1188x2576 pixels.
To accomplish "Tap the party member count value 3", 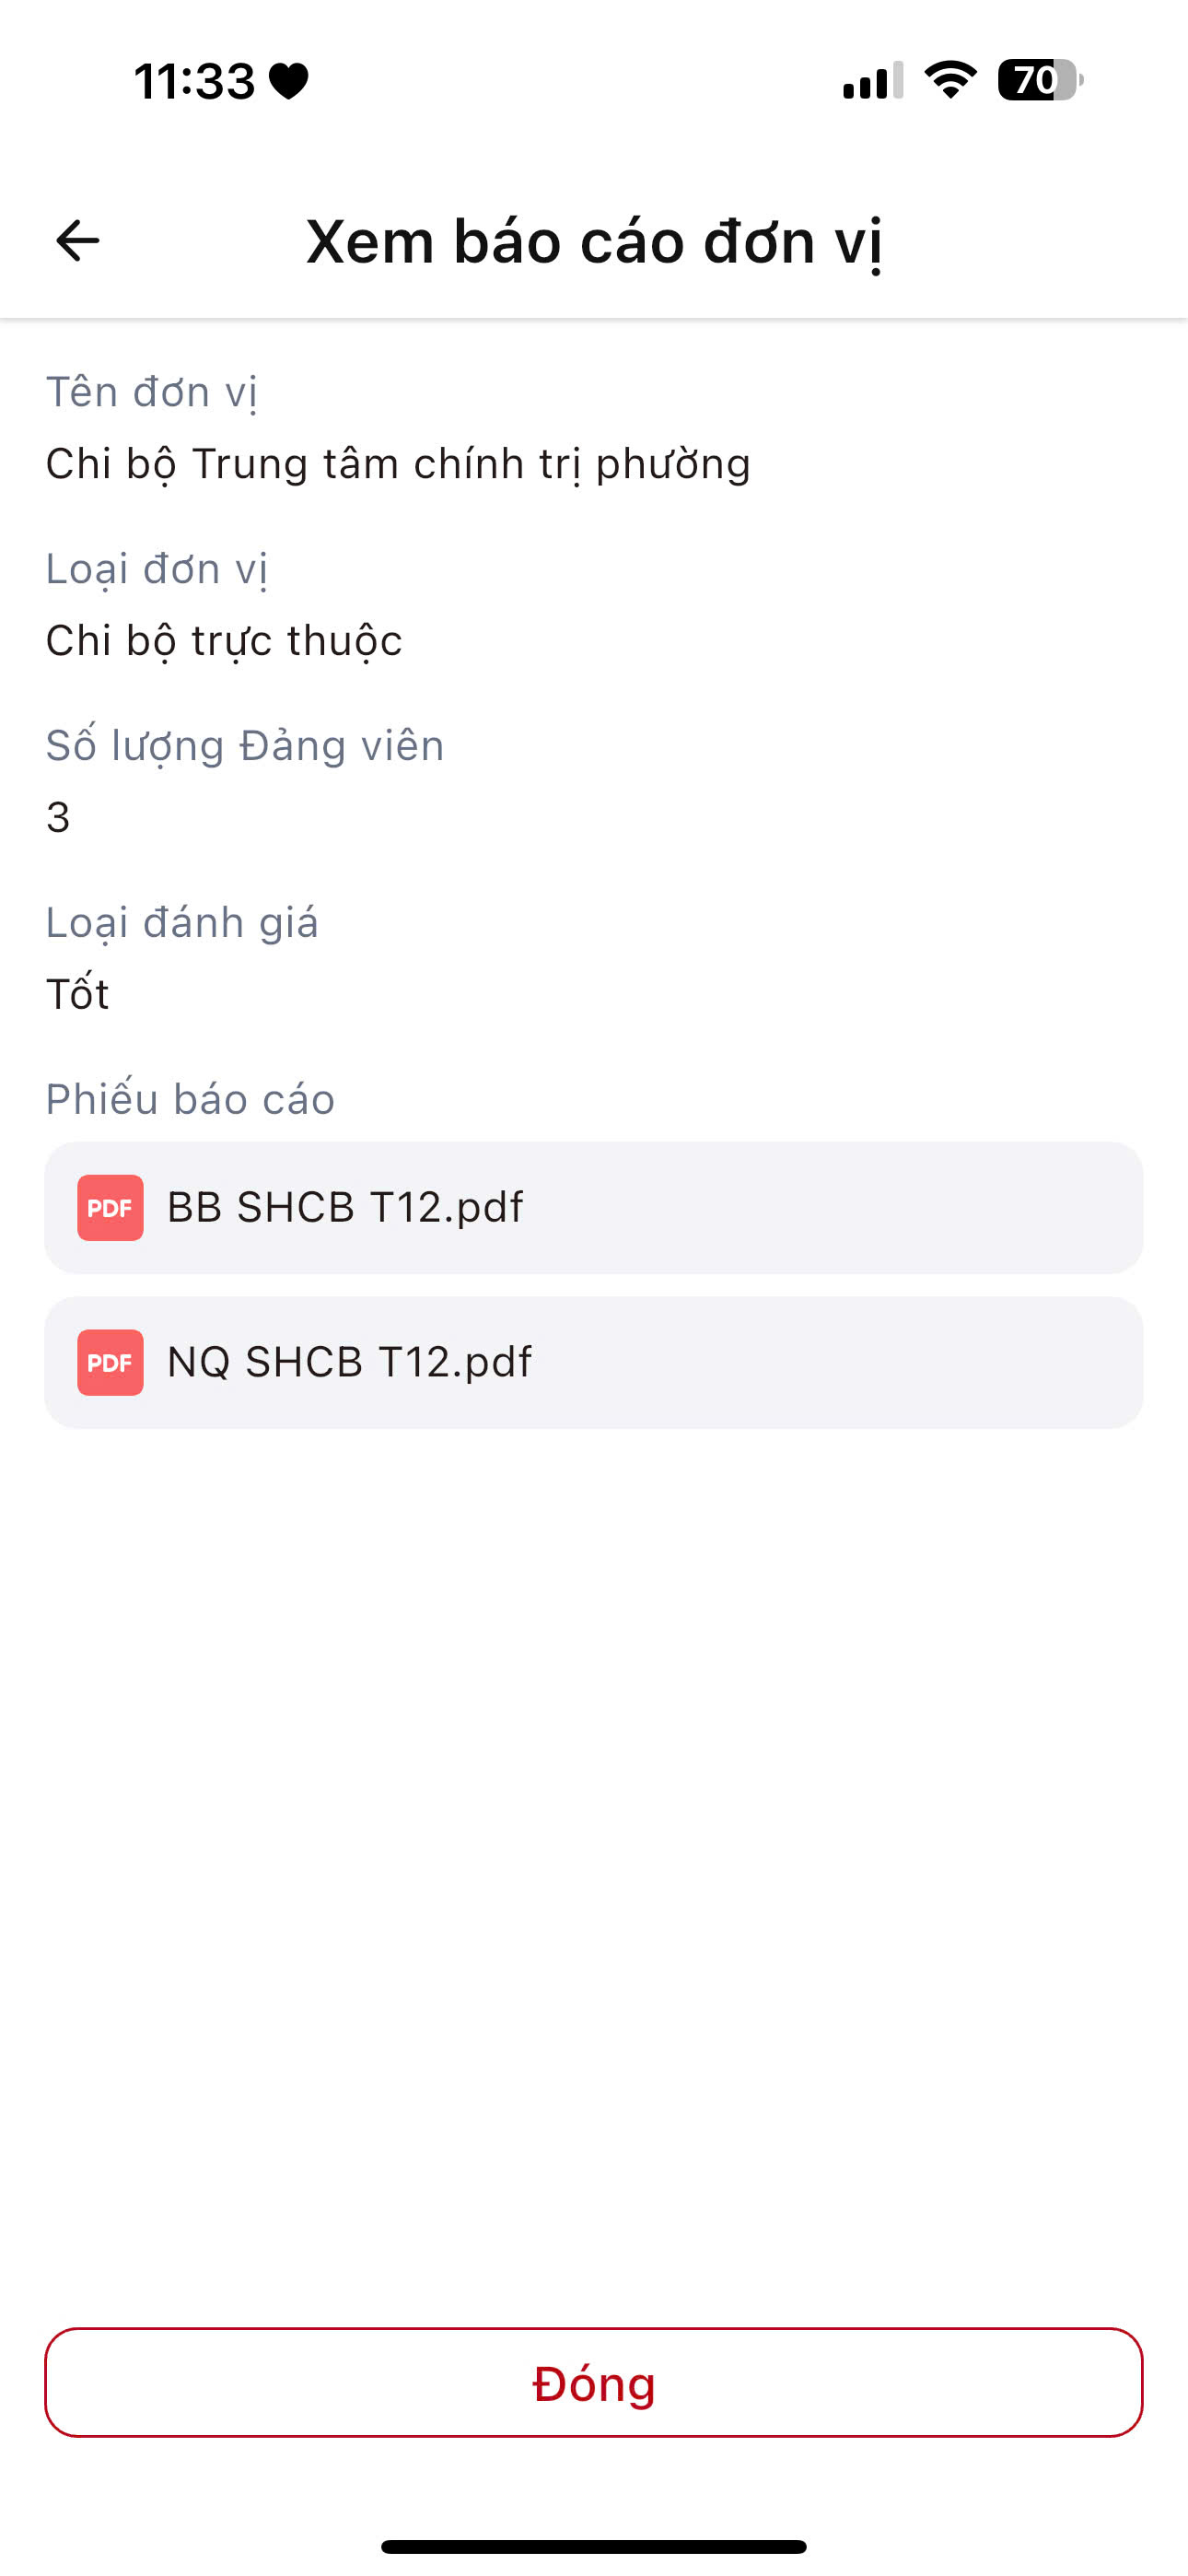I will tap(58, 818).
